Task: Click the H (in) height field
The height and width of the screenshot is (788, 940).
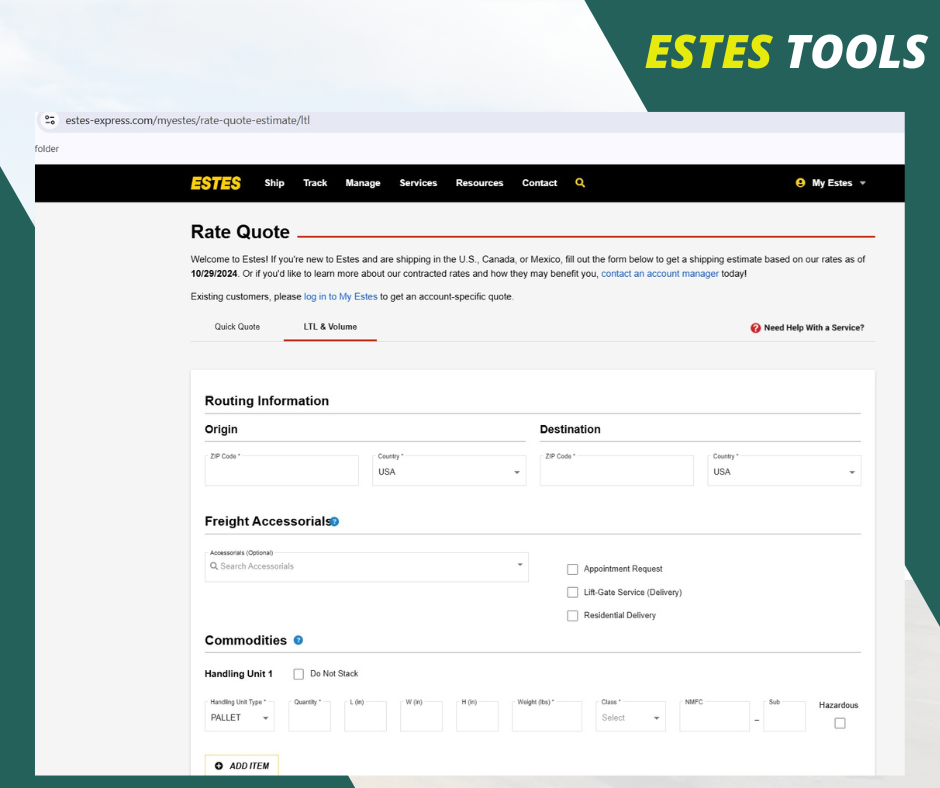Action: [x=477, y=717]
